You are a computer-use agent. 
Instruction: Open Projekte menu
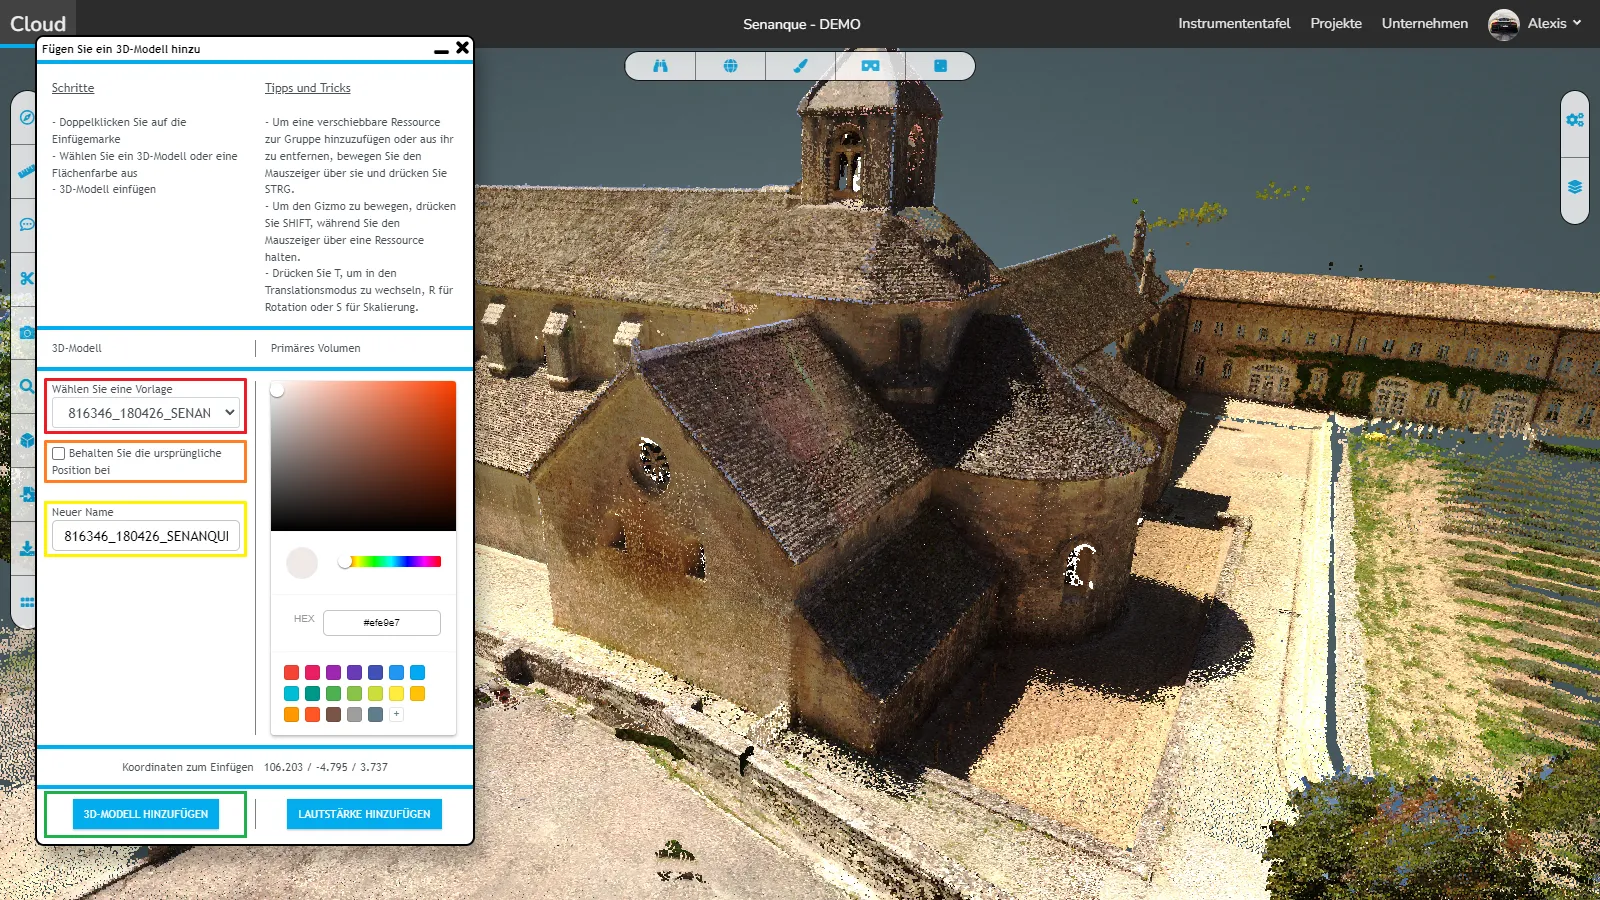[1336, 23]
